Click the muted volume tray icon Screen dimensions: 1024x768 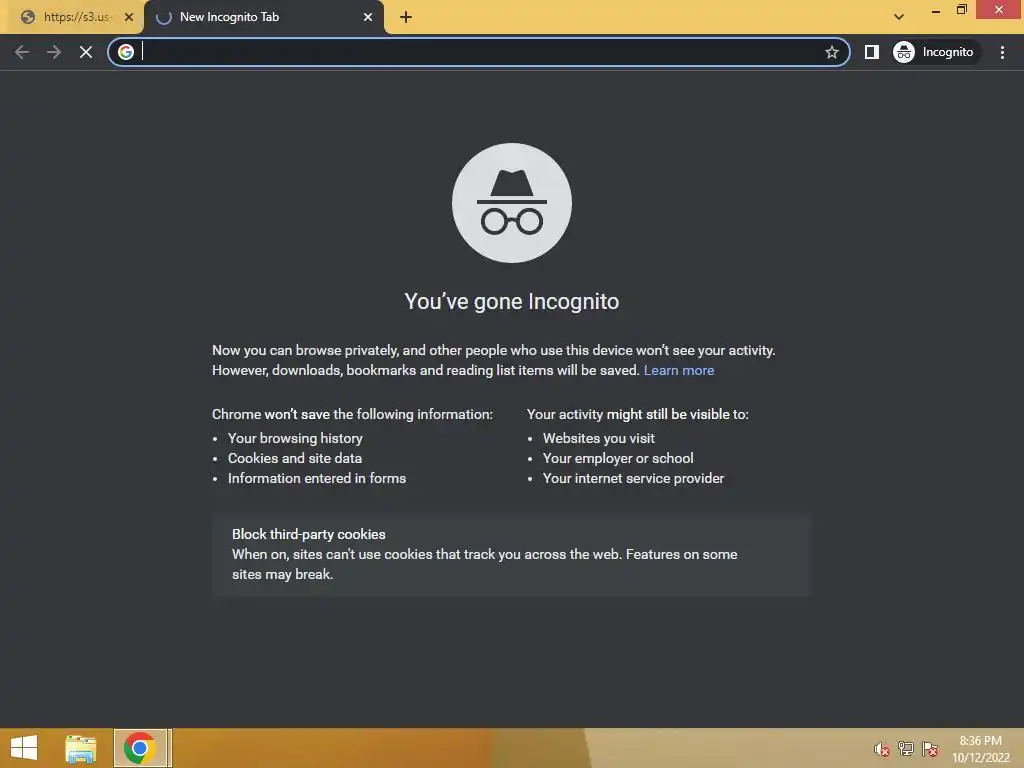click(881, 749)
